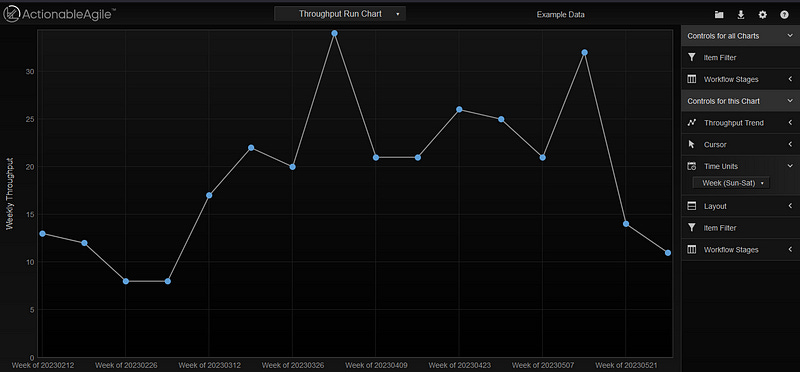The height and width of the screenshot is (372, 800).
Task: Select Throughput Trend label
Action: pyautogui.click(x=734, y=123)
